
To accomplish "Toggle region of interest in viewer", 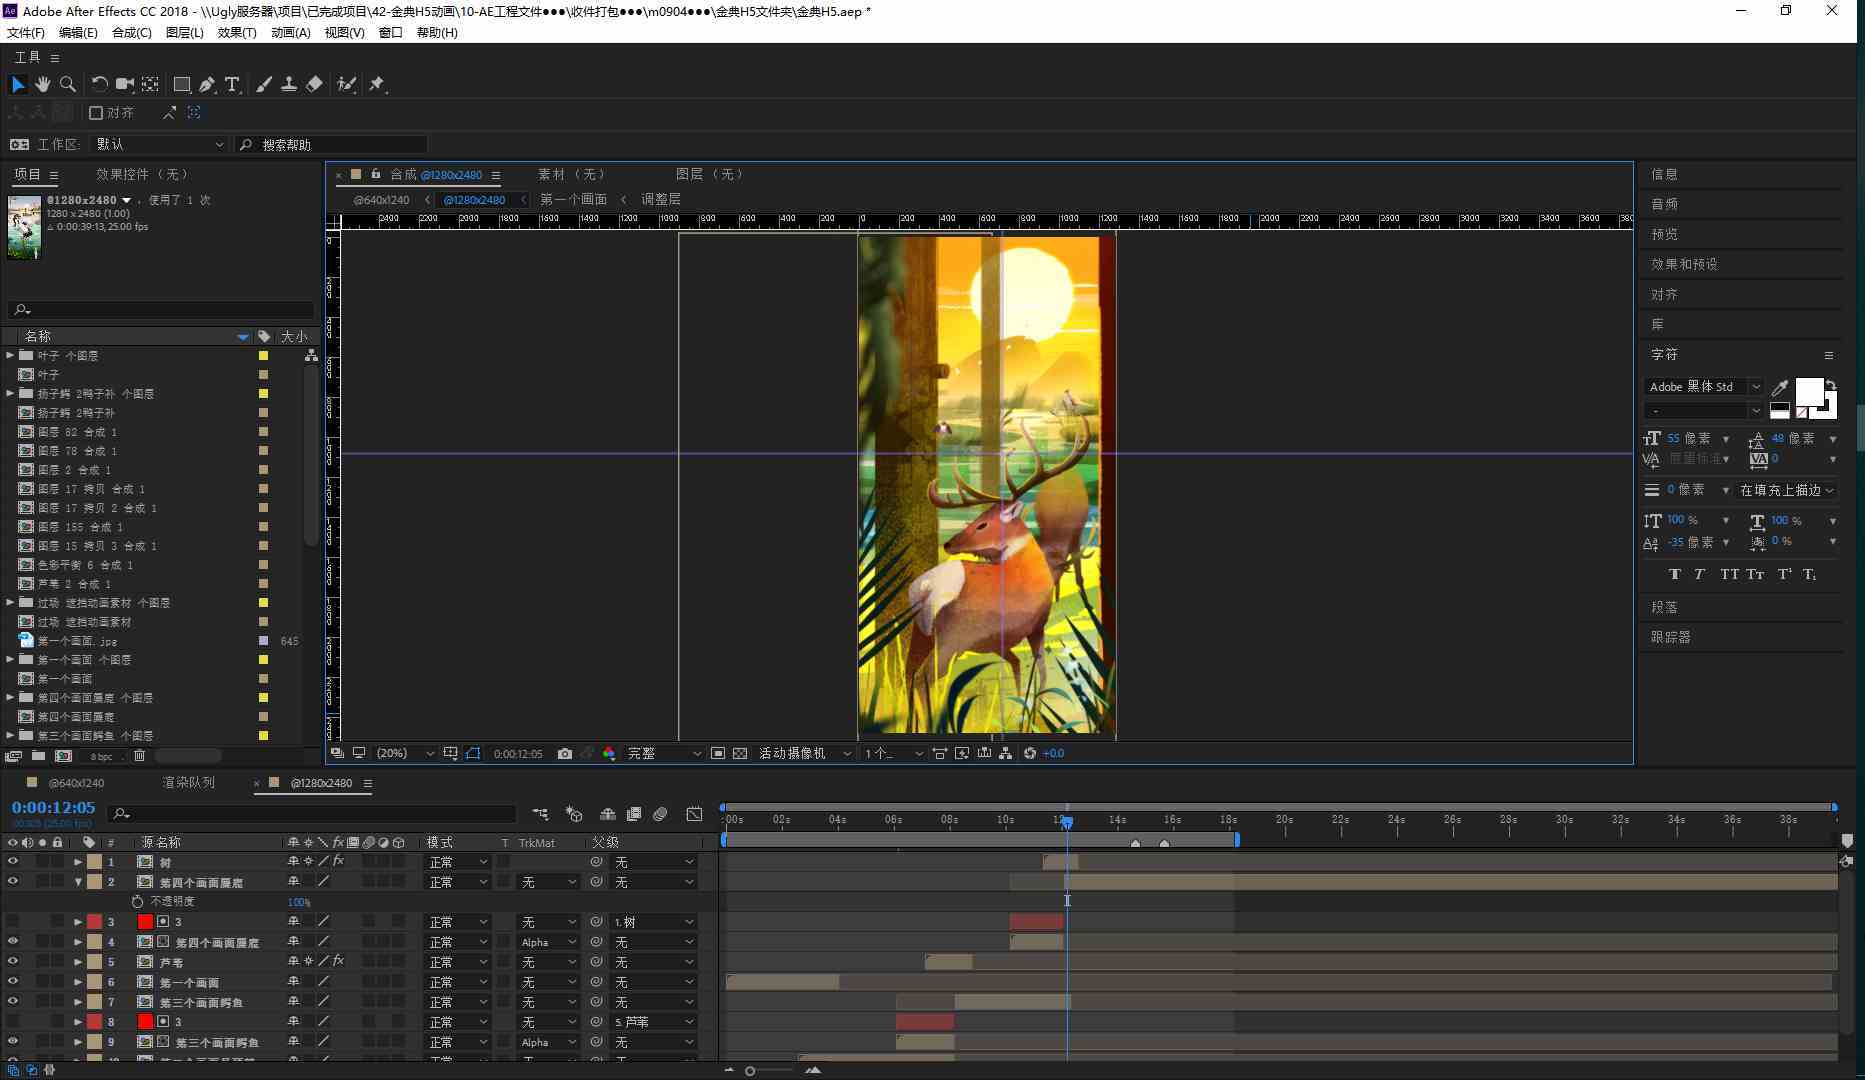I will point(718,754).
